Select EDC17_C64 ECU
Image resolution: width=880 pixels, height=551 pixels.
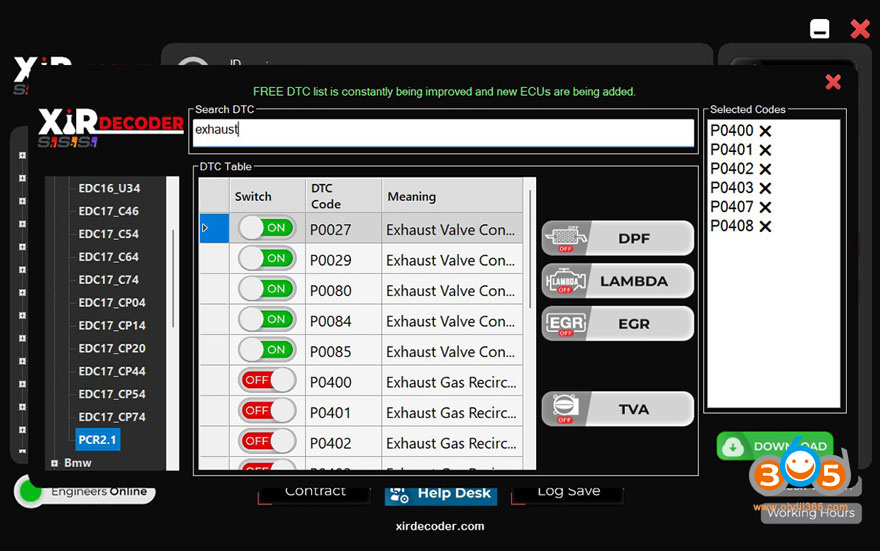108,257
